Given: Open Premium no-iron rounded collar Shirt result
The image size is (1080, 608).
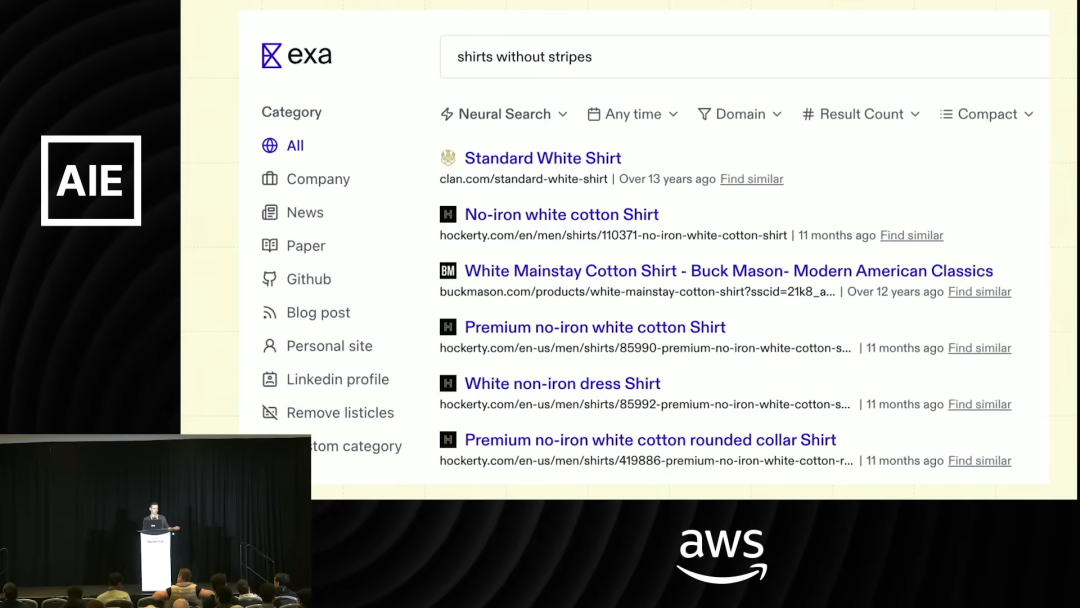Looking at the screenshot, I should [x=650, y=440].
